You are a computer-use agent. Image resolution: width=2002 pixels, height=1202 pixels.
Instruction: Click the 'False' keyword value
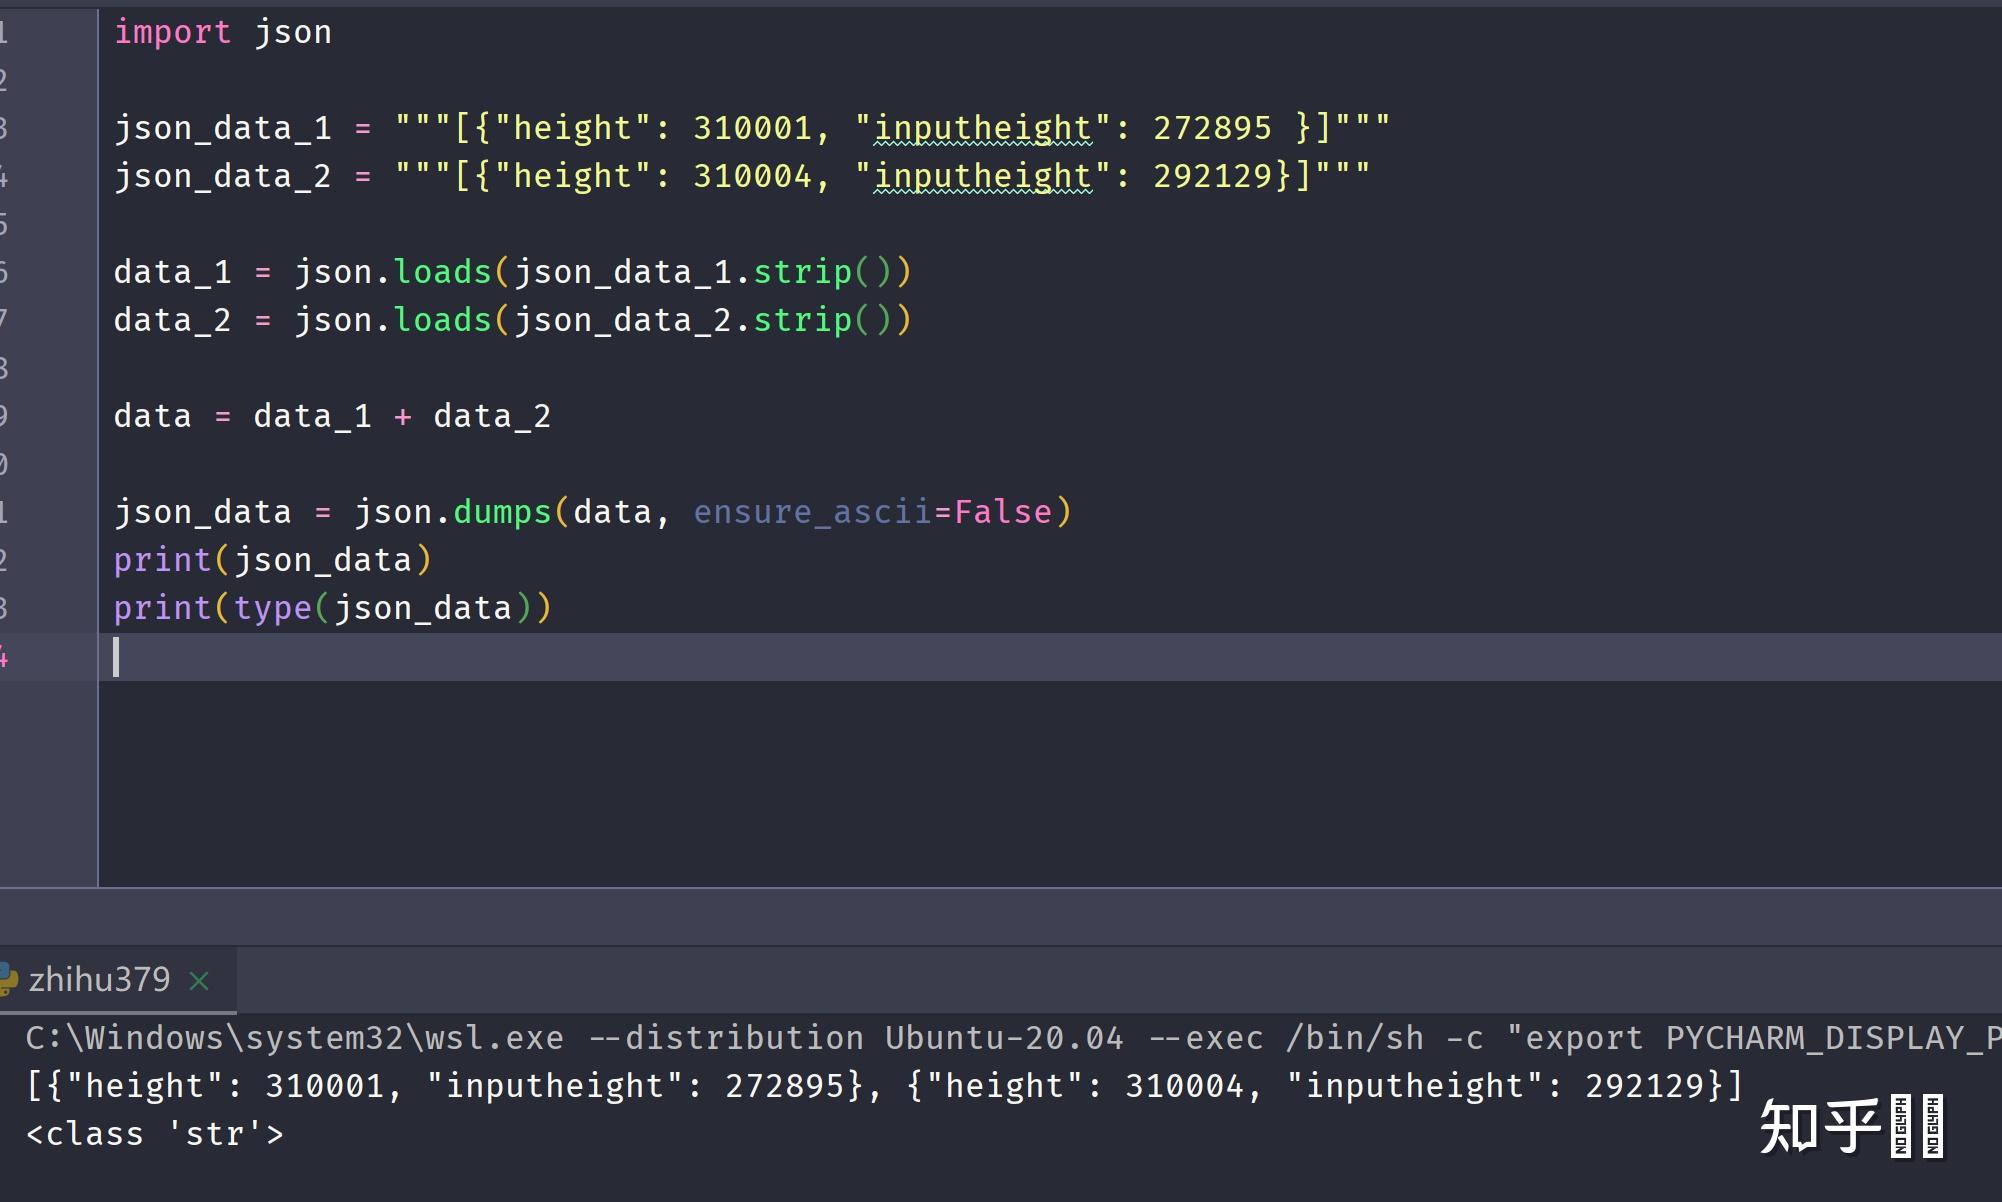1002,512
